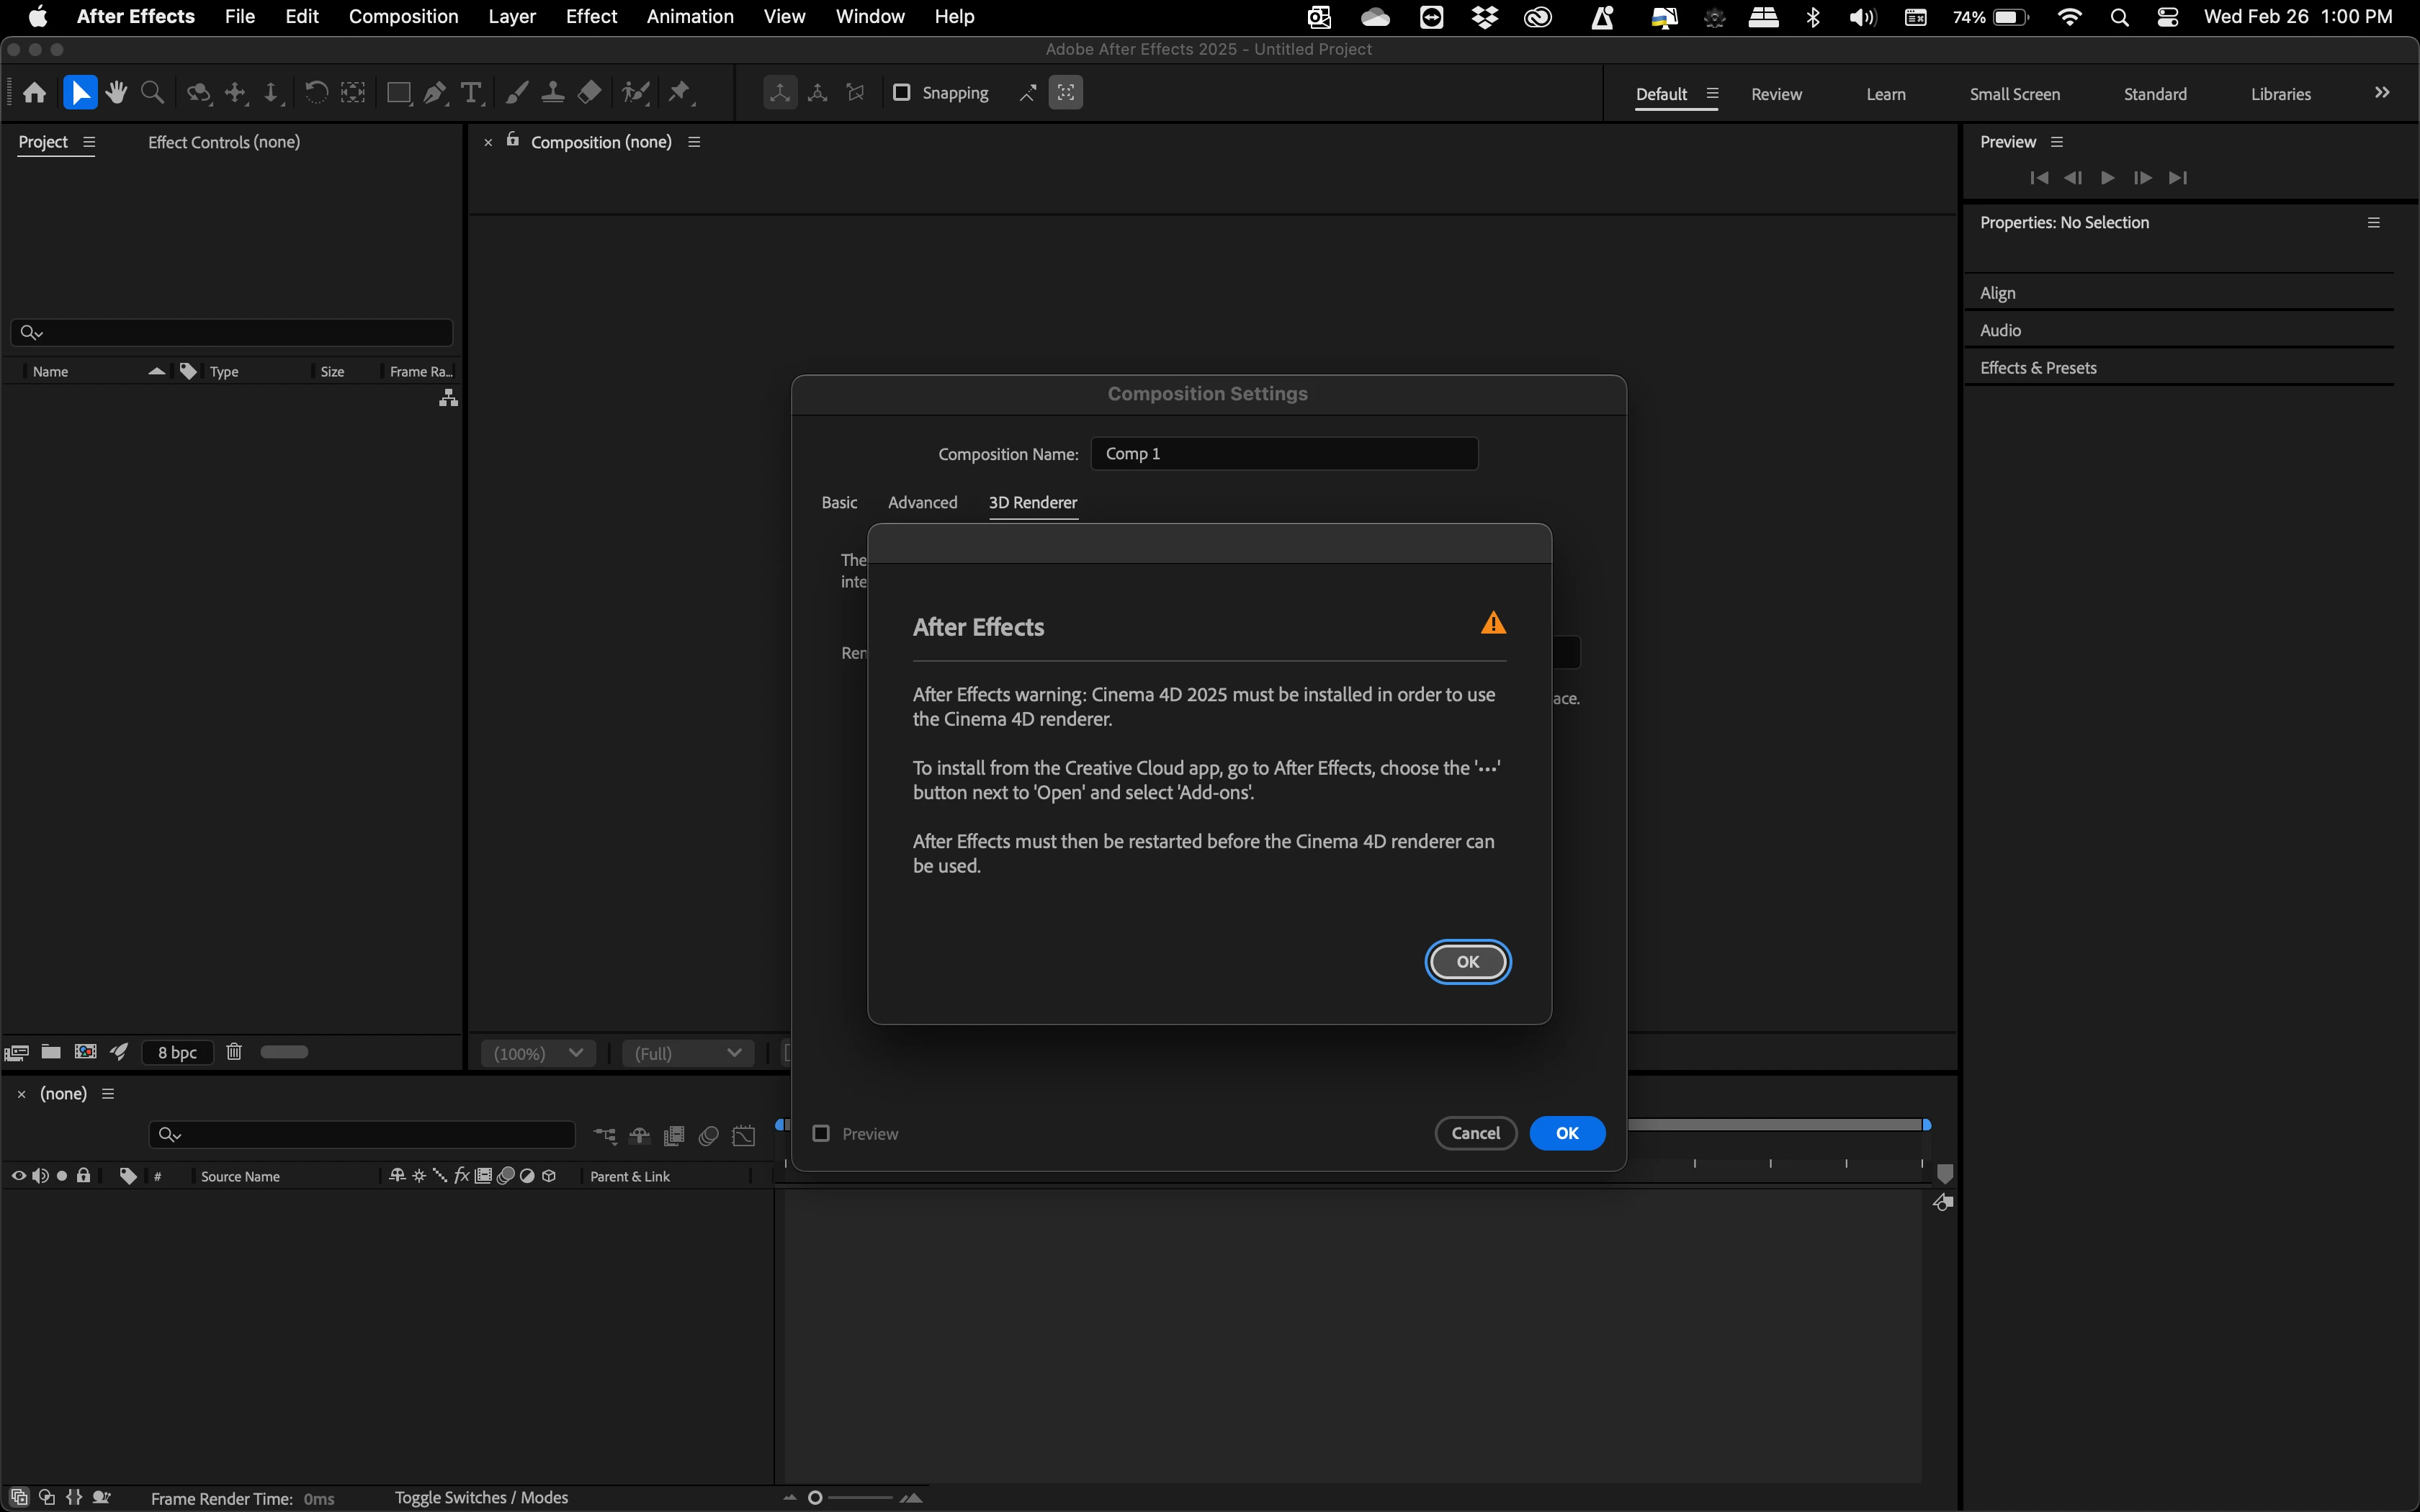Open the magnification (100%) dropdown
This screenshot has height=1512, width=2420.
click(x=538, y=1053)
